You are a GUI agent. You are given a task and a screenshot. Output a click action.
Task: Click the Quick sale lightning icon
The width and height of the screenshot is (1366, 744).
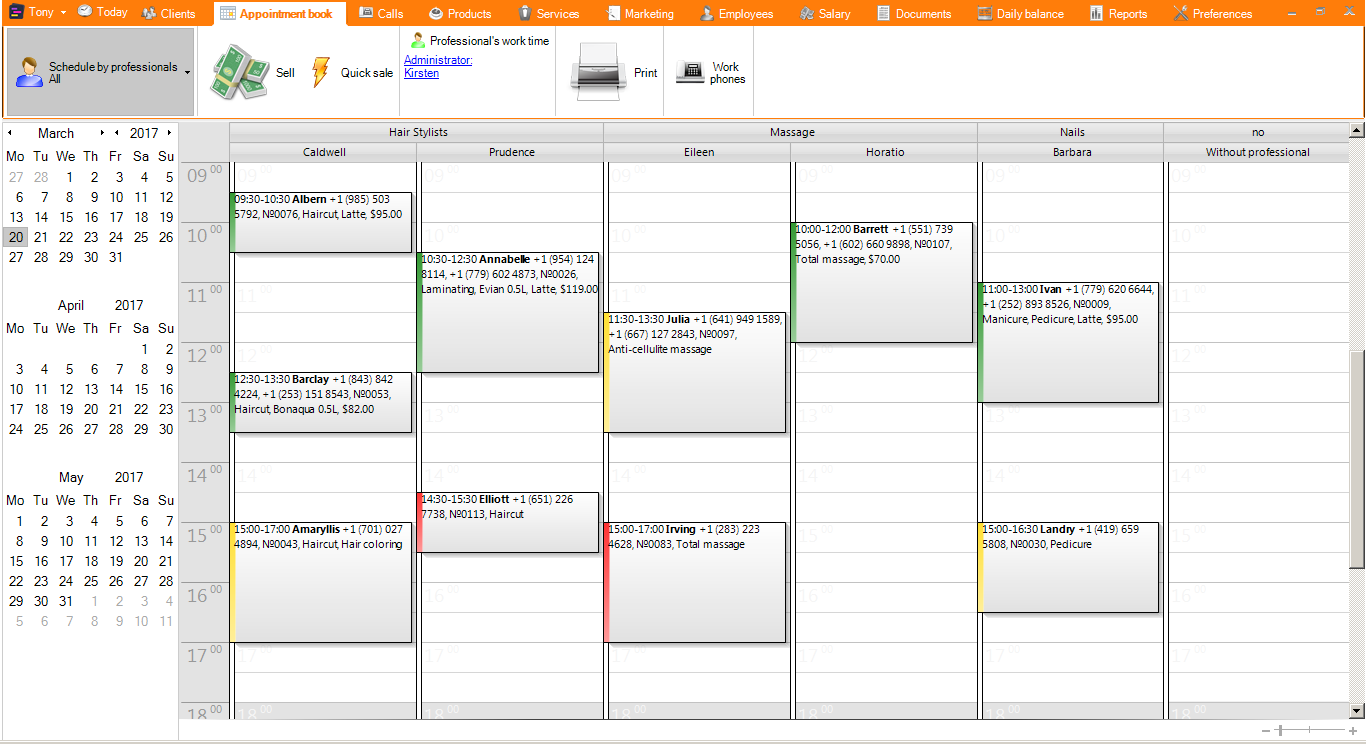(x=320, y=72)
